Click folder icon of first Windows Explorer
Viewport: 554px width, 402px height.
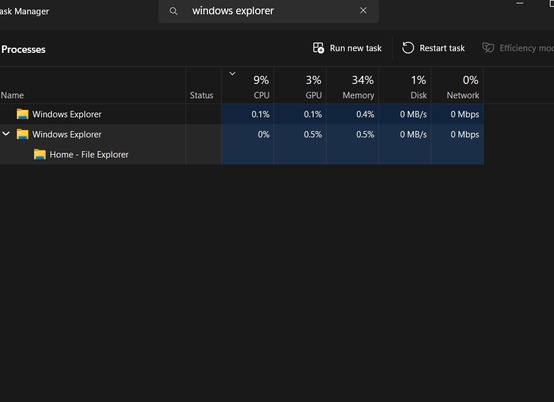(x=23, y=114)
